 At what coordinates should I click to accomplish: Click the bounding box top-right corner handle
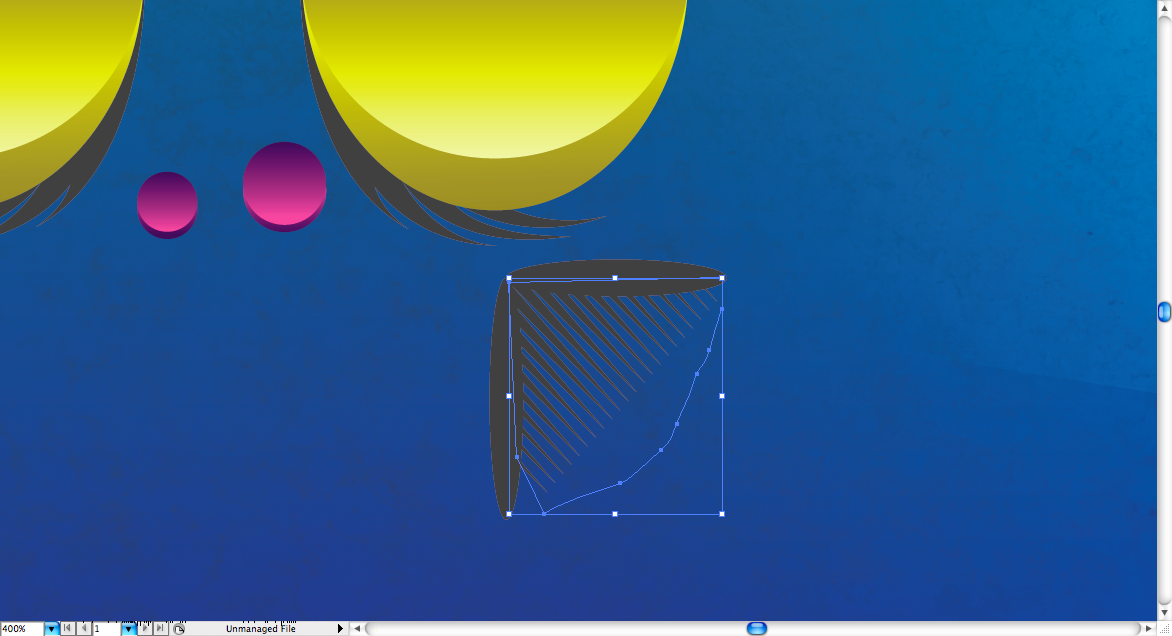point(722,278)
